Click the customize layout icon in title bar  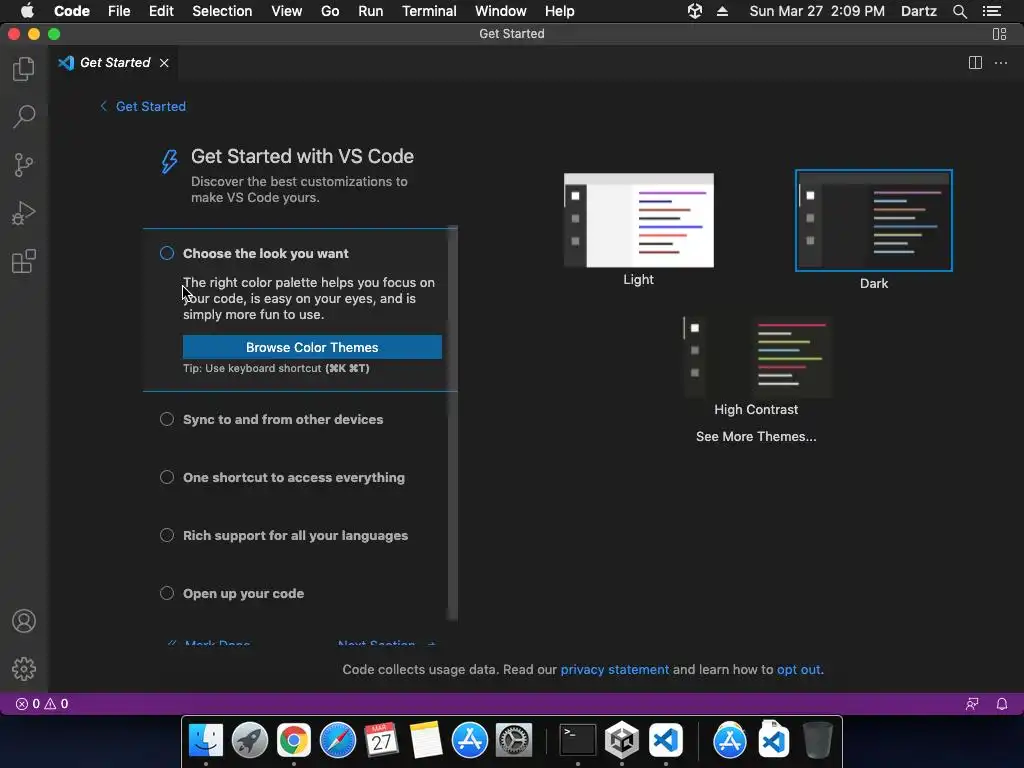(999, 34)
